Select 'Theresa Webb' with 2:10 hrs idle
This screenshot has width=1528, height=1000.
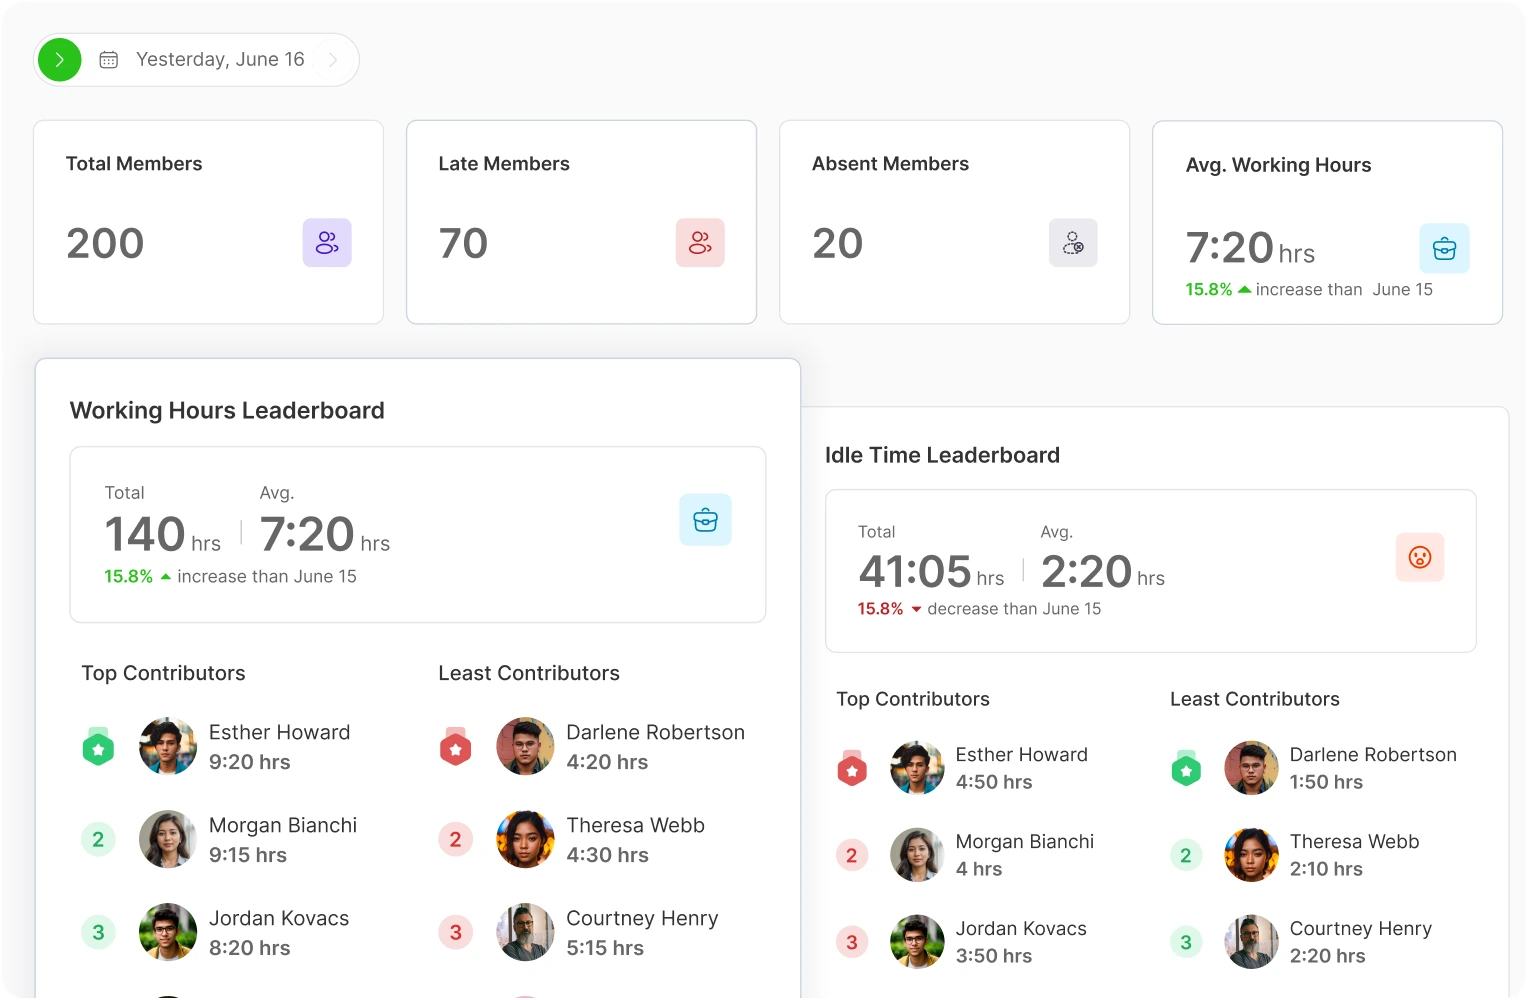(x=1354, y=841)
